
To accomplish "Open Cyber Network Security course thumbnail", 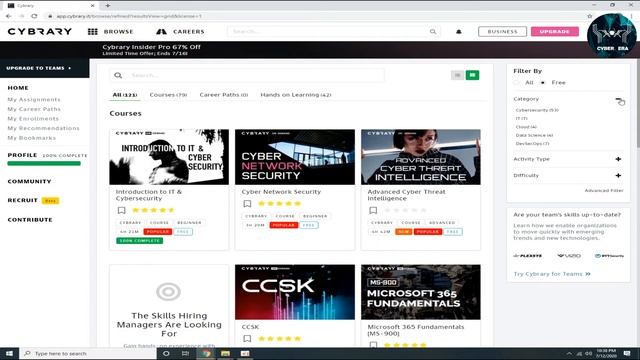I will [295, 157].
